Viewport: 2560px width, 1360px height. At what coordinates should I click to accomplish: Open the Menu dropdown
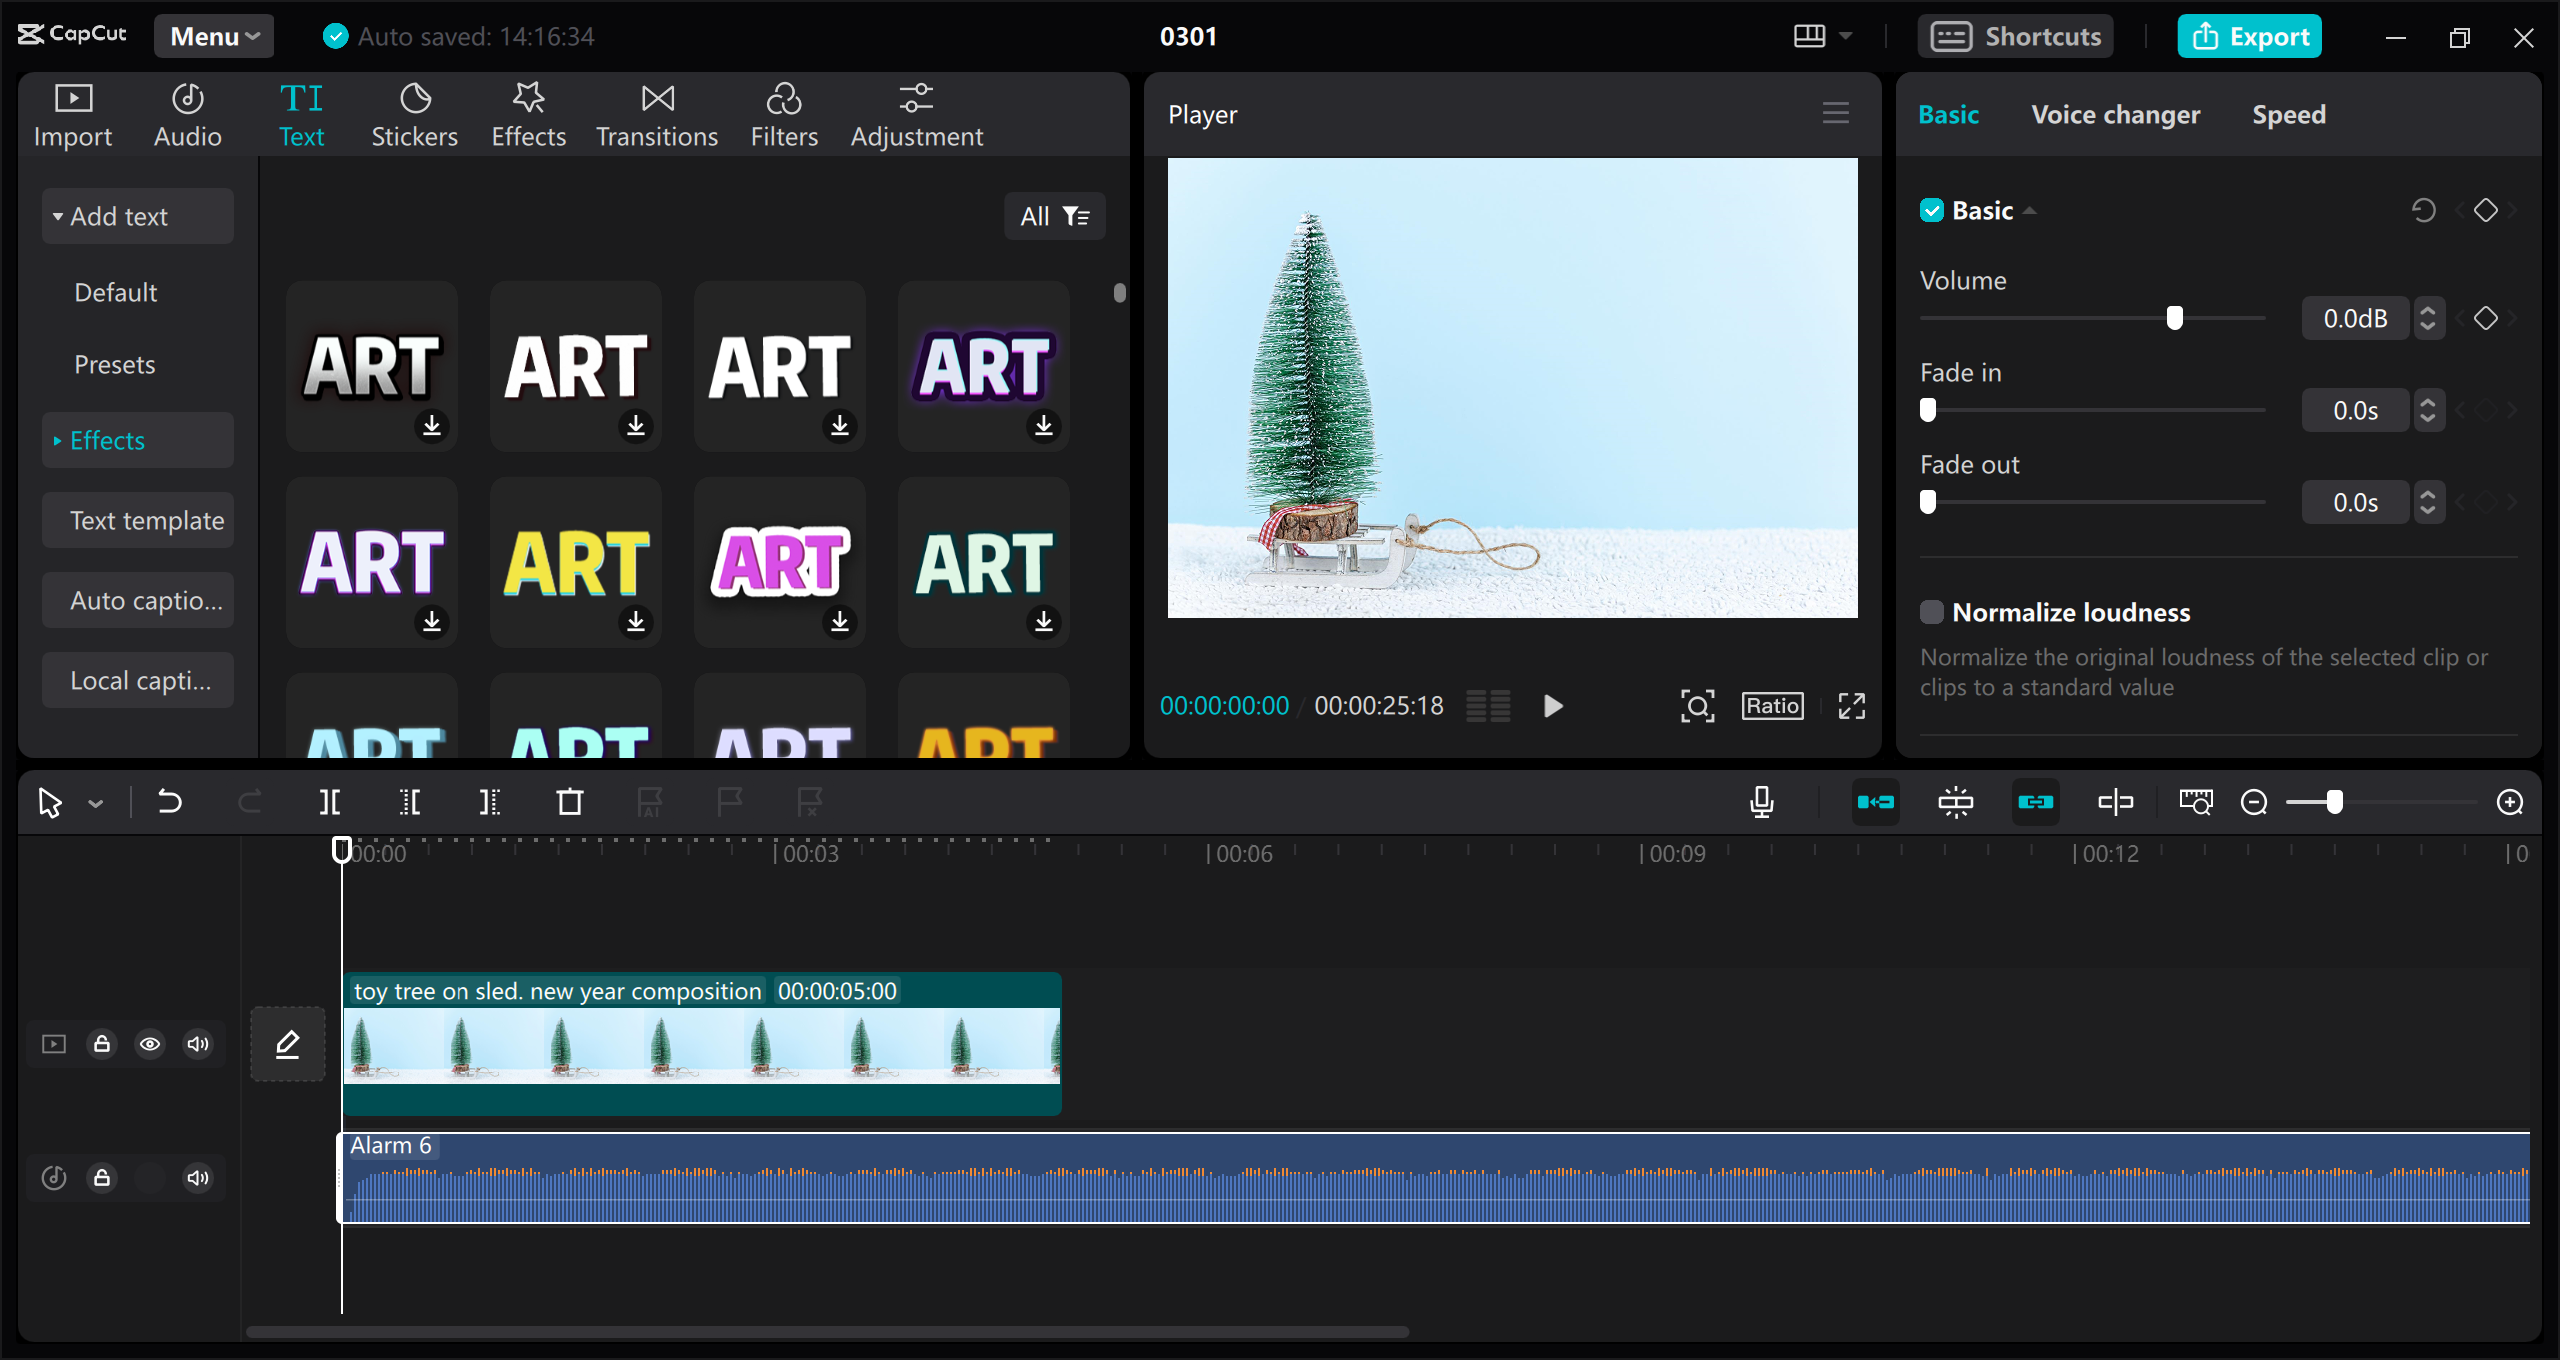[213, 35]
